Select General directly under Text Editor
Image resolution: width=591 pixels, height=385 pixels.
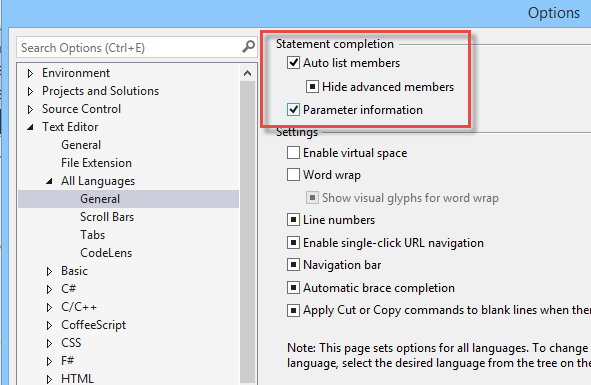click(x=81, y=145)
